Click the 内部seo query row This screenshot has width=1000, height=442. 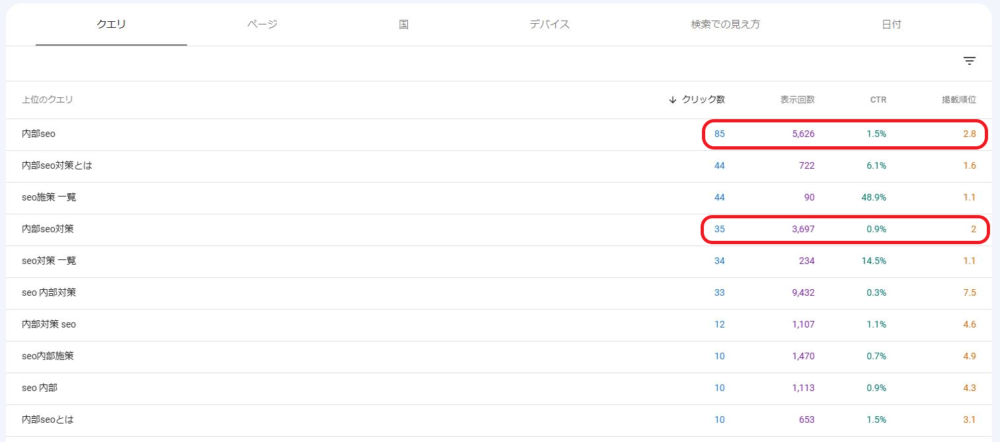39,134
